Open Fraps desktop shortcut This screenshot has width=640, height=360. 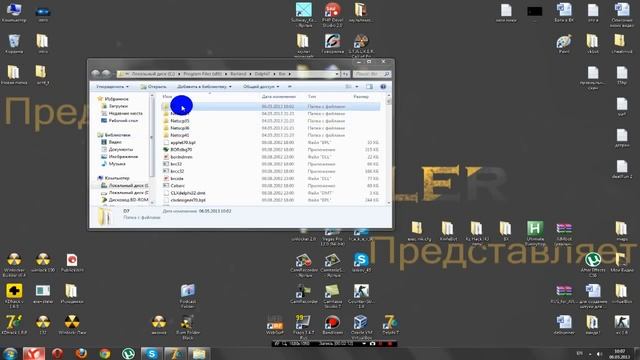(303, 326)
